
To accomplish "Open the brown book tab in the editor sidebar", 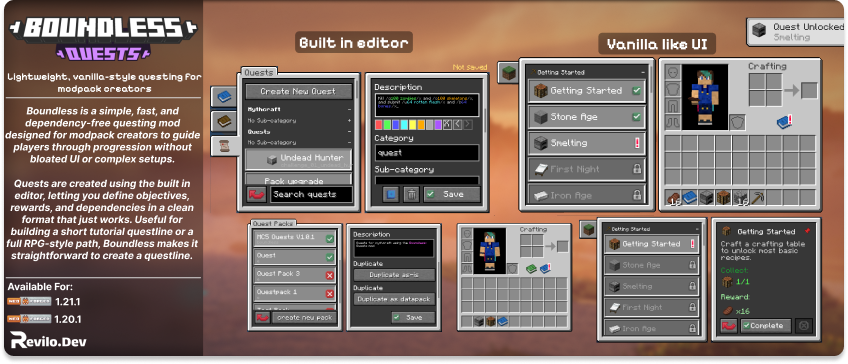I will (x=223, y=121).
